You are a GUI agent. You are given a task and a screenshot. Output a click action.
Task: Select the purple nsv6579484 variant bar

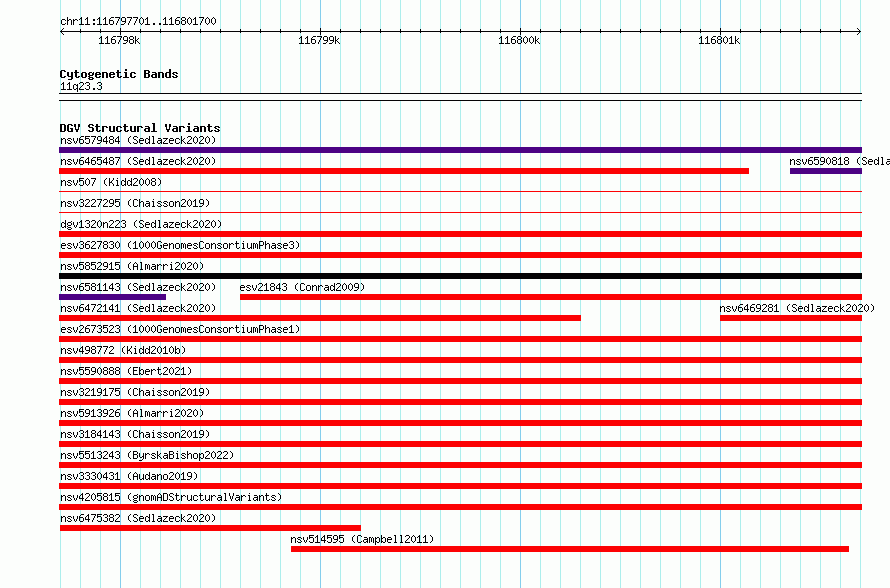pos(460,150)
